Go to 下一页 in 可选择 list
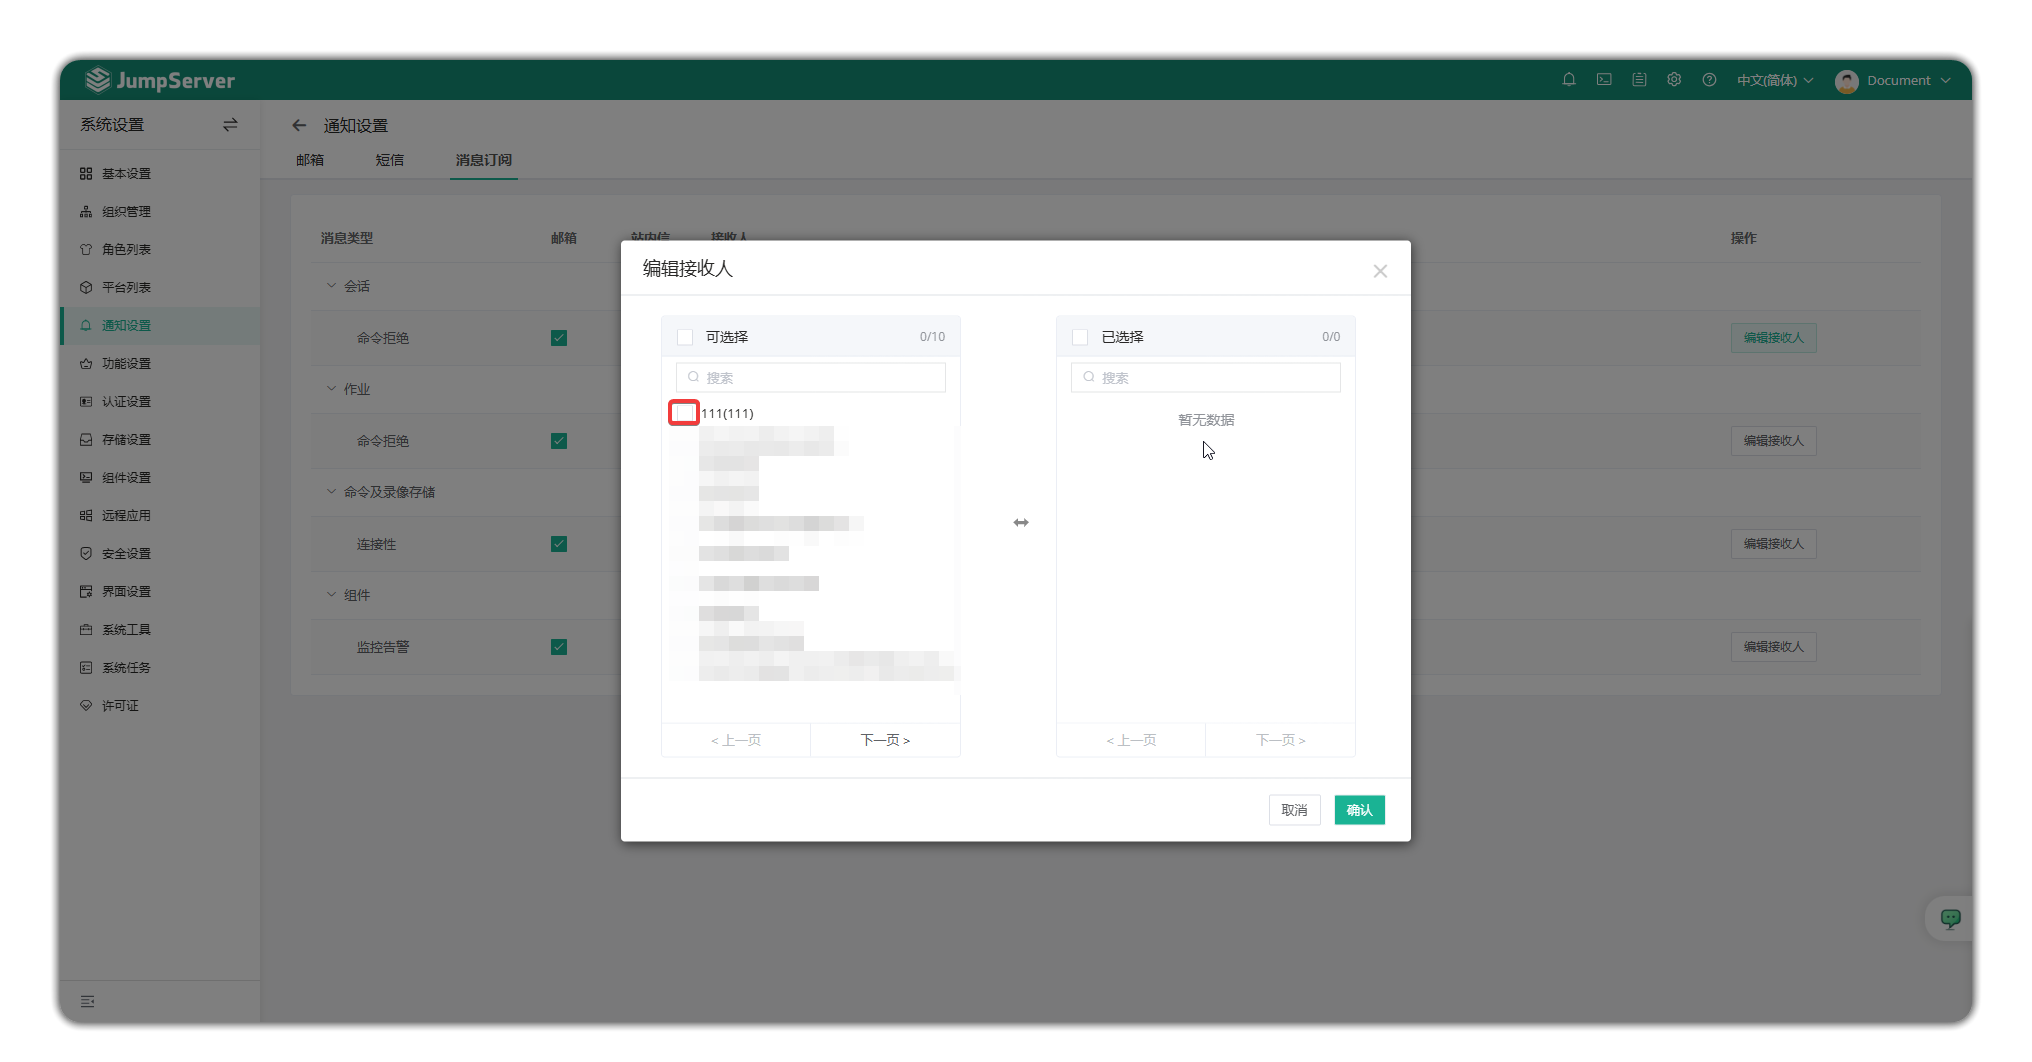 pyautogui.click(x=885, y=740)
